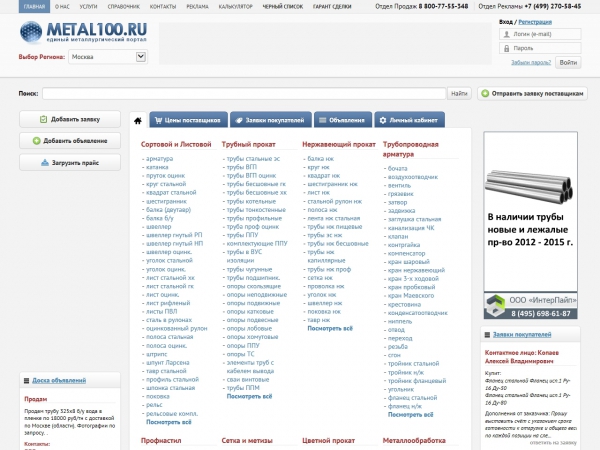Open the фланец стальной link

[x=412, y=398]
